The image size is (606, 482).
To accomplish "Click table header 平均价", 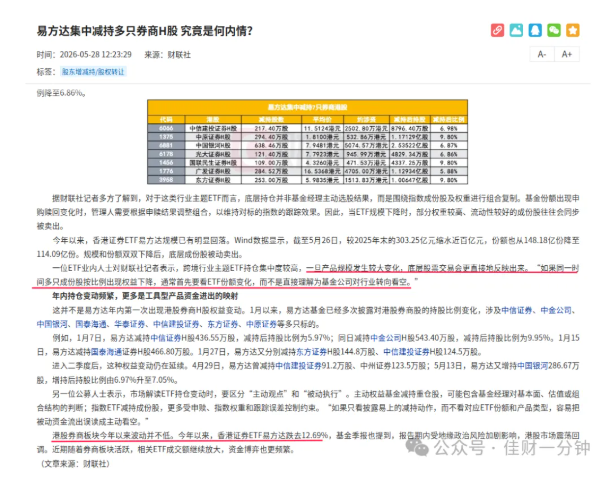I will pos(322,119).
